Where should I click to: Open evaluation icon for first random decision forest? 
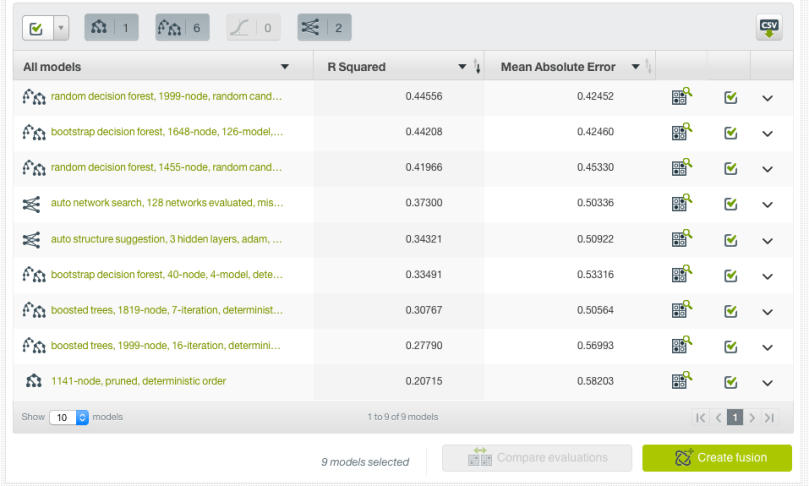[681, 97]
